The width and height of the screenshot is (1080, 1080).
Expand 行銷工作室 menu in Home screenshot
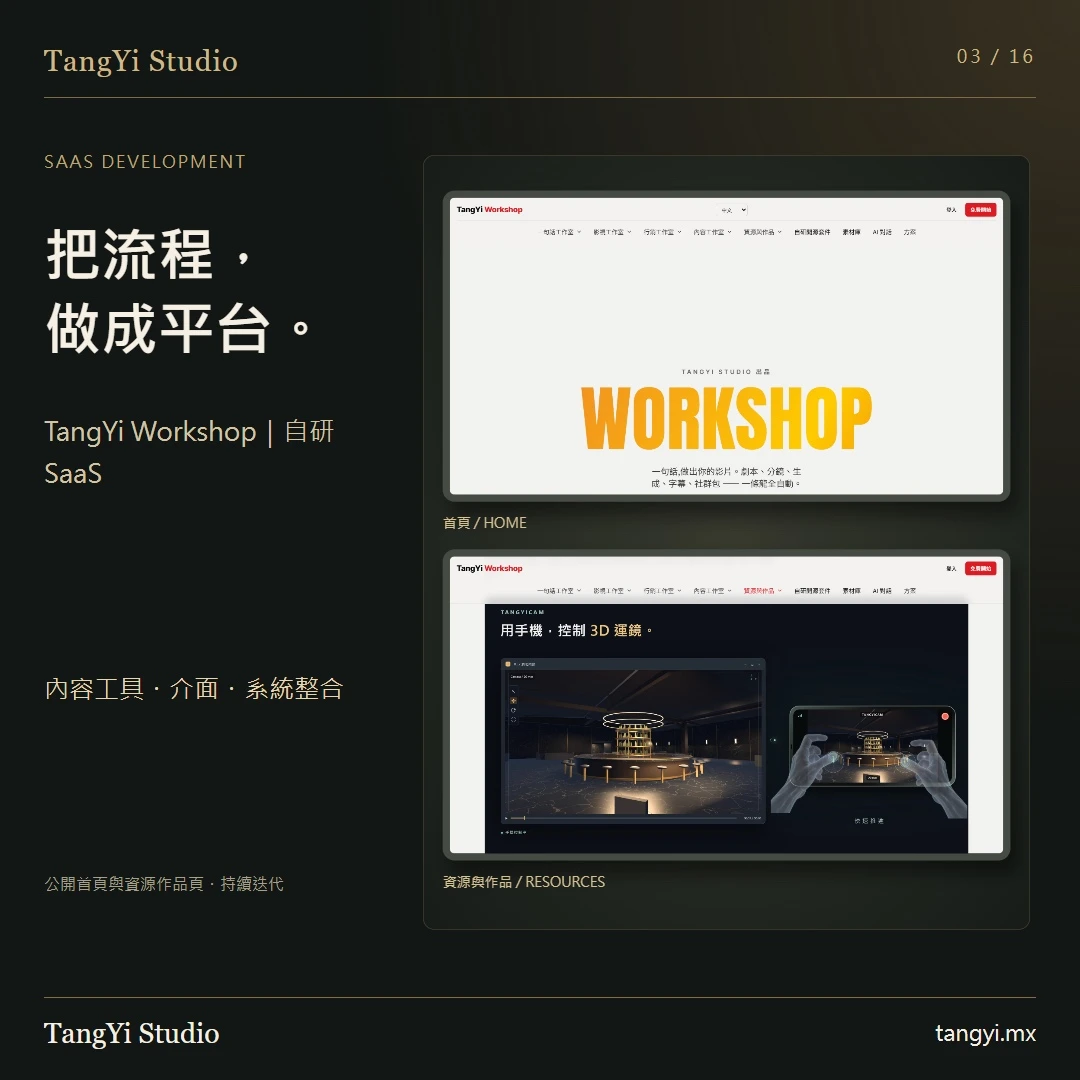(663, 232)
